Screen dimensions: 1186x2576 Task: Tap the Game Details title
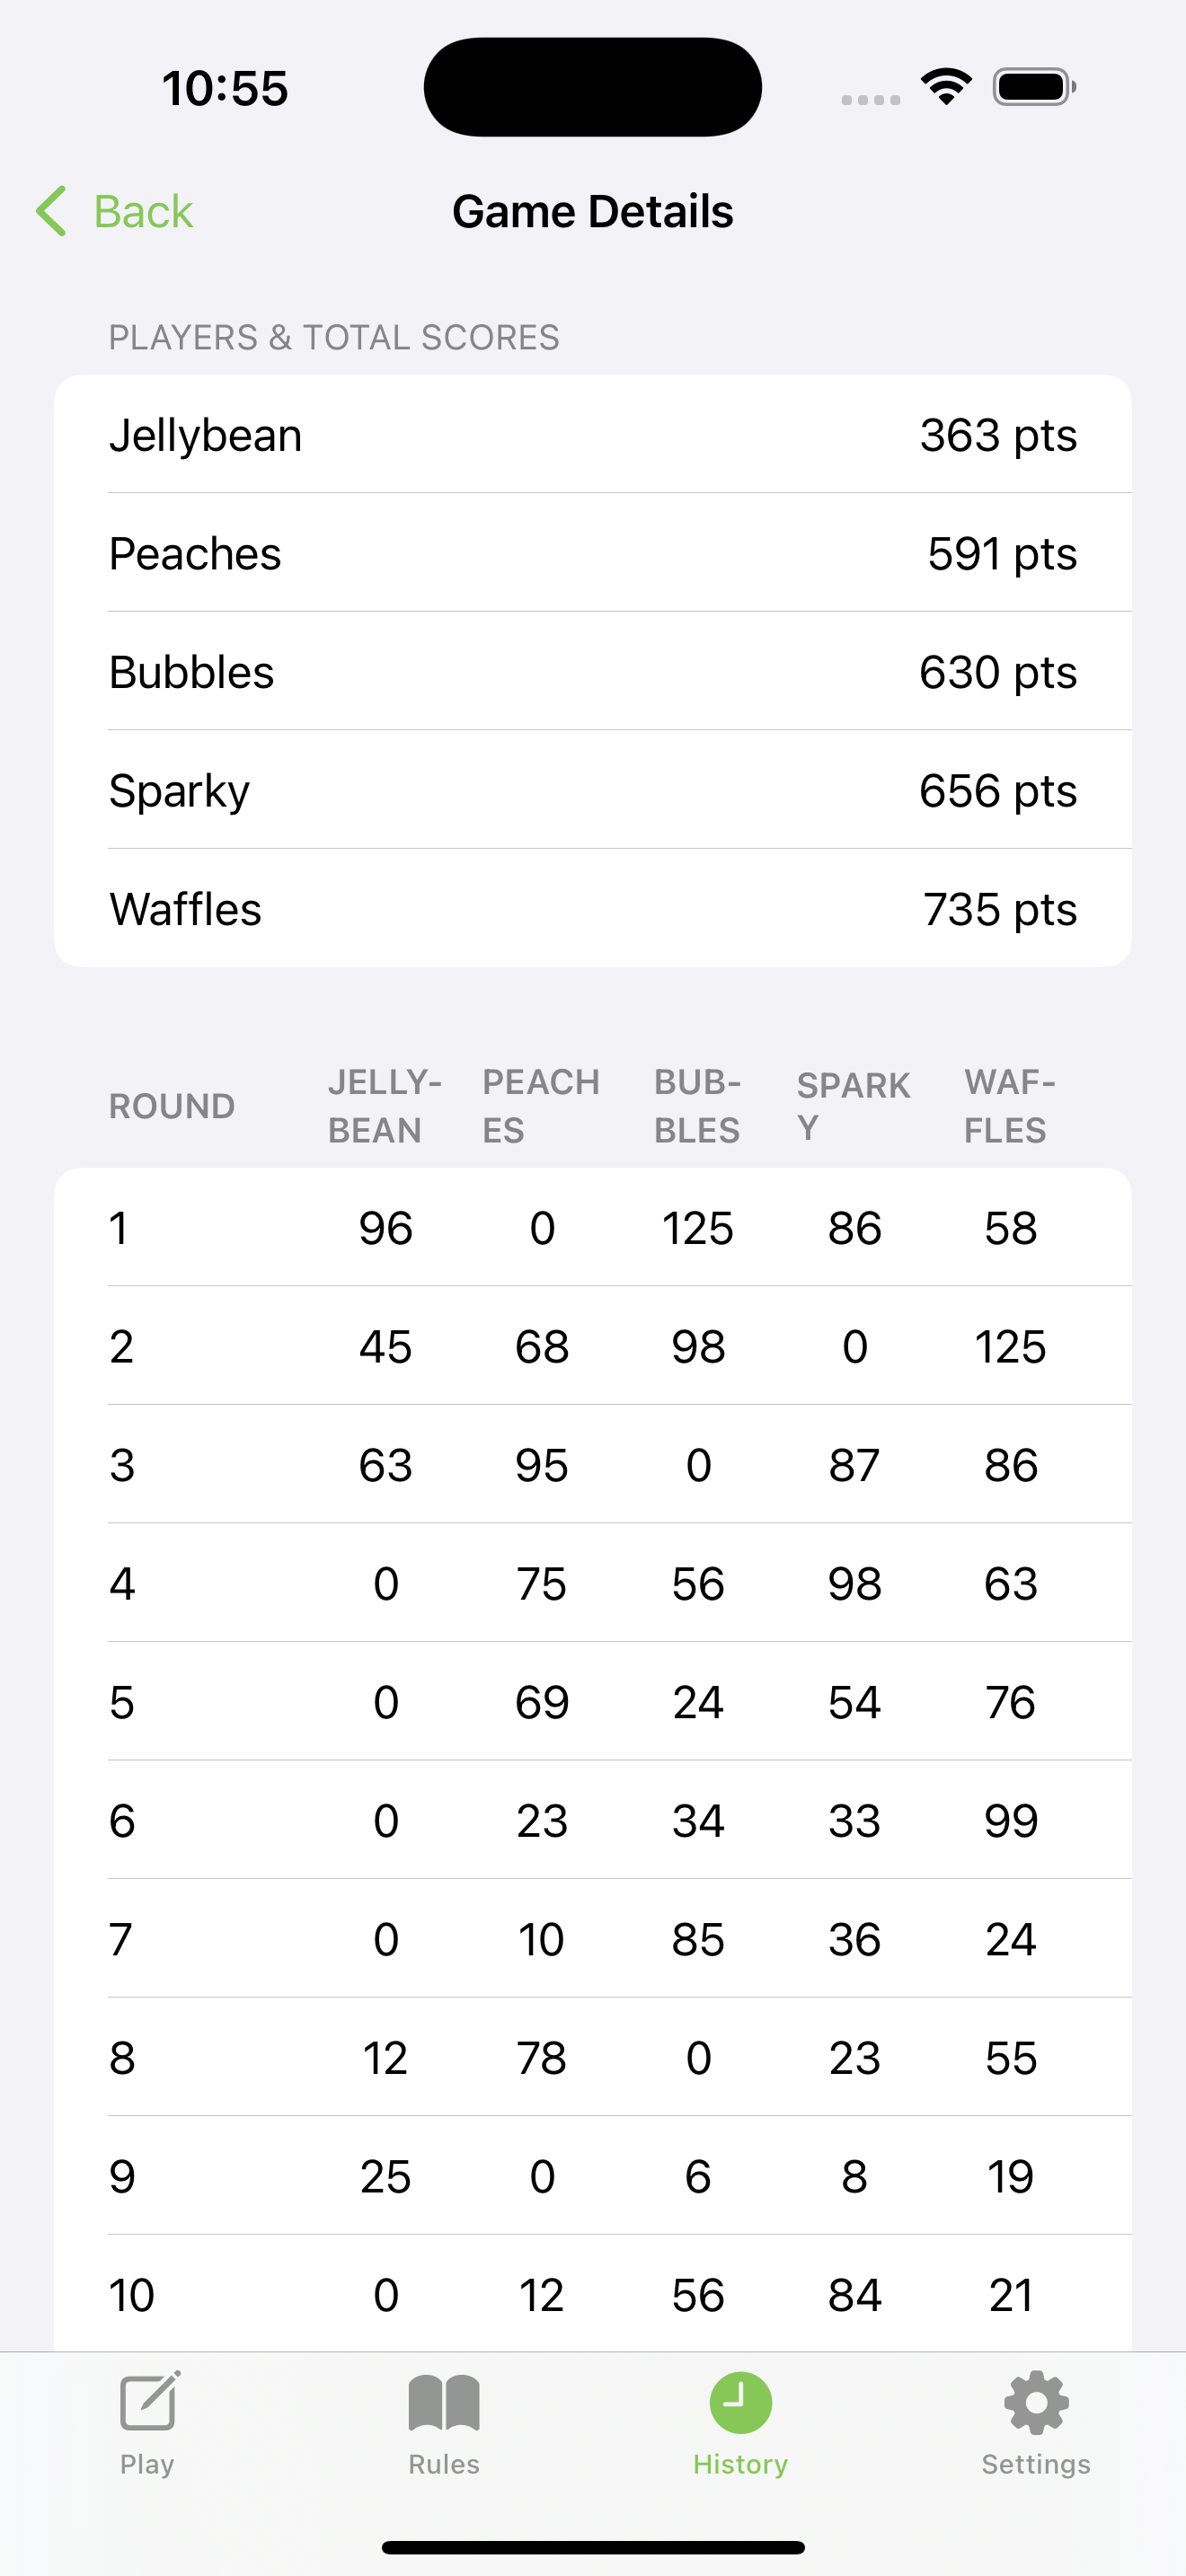pyautogui.click(x=593, y=211)
